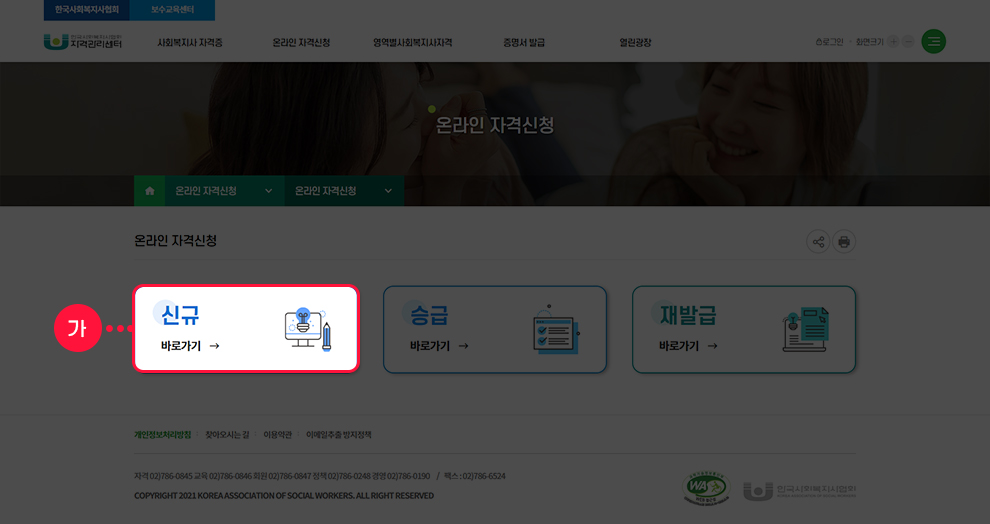Click the WA web accessibility badge
The image size is (990, 524).
[x=706, y=488]
